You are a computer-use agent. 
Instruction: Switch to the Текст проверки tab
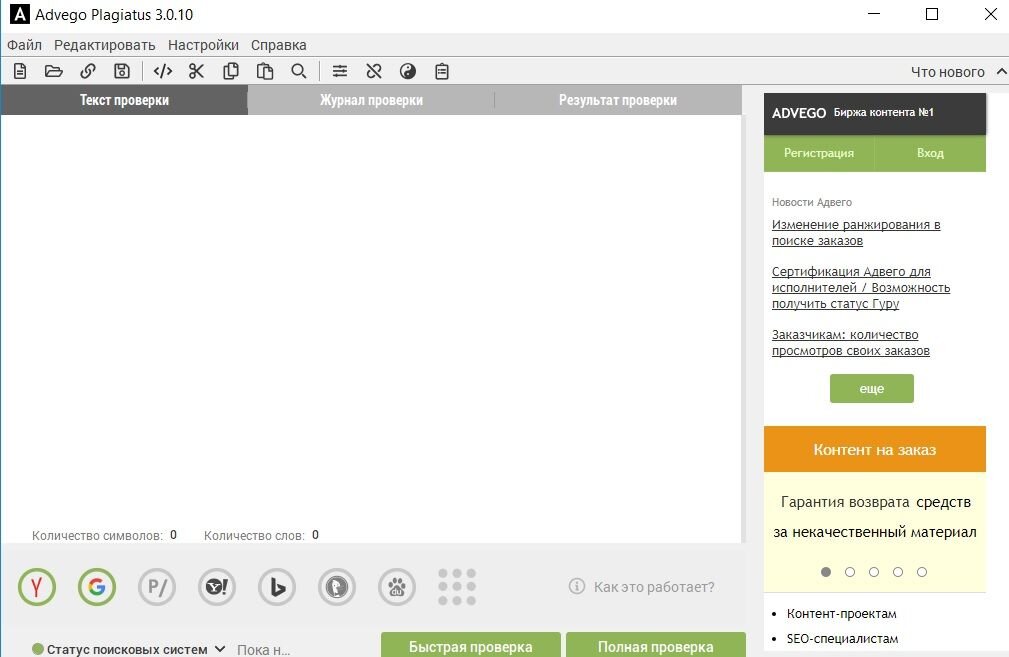point(124,100)
